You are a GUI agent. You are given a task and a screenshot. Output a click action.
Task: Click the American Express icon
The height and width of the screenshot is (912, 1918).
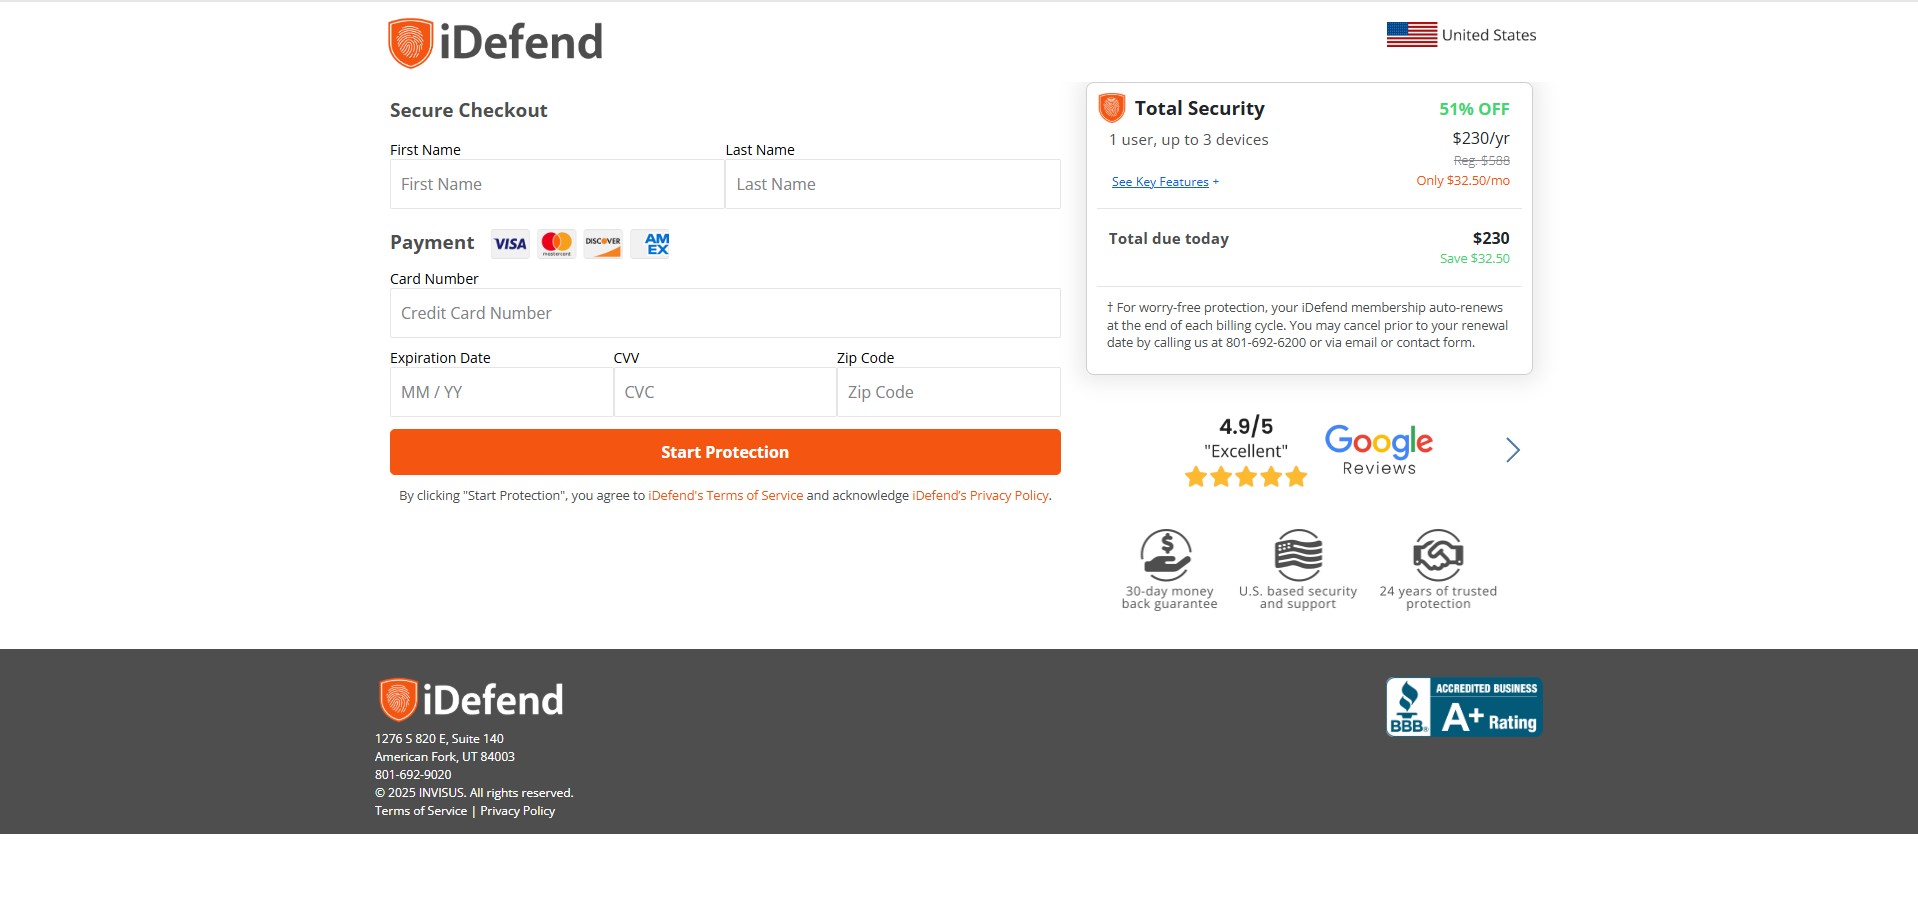[x=657, y=244]
